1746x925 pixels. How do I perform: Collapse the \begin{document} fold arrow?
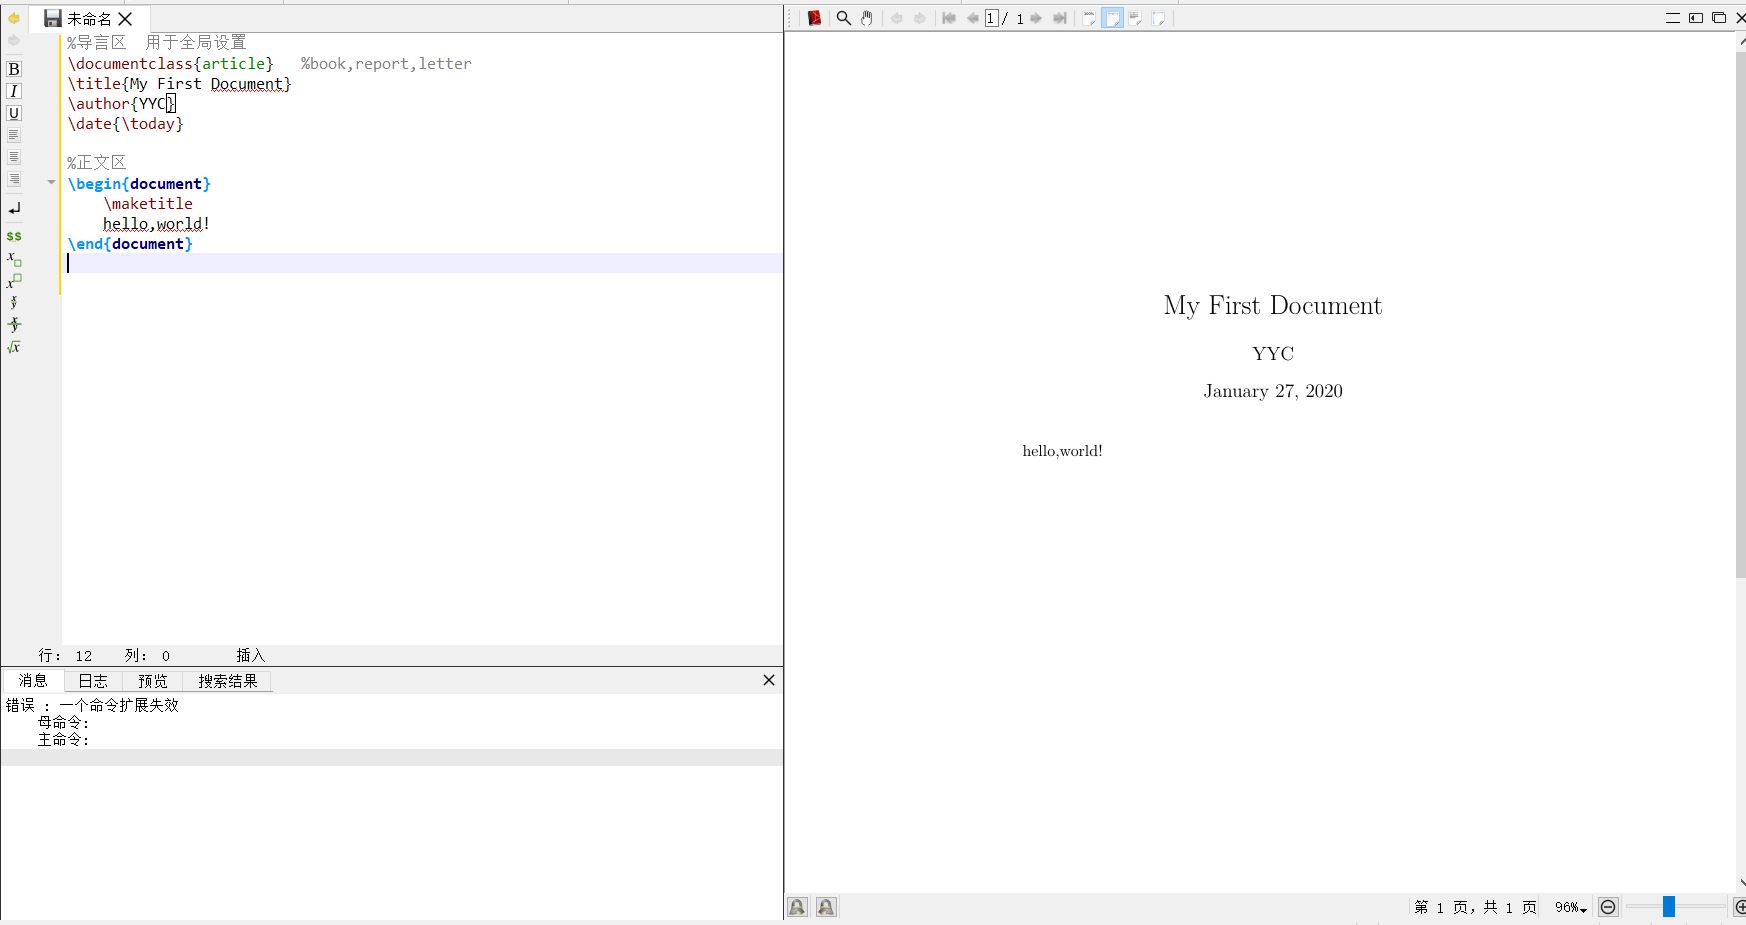point(51,182)
